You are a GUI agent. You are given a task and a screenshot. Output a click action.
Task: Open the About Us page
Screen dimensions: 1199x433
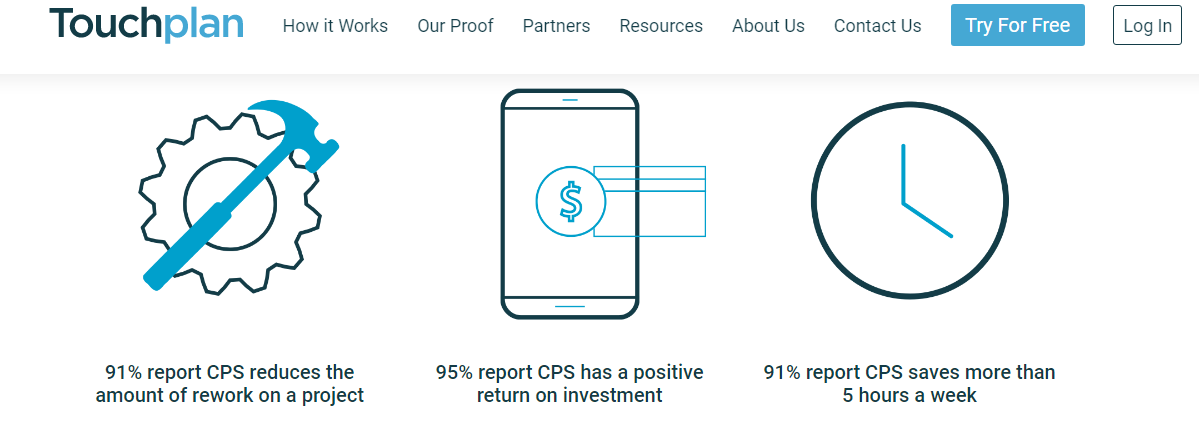point(768,26)
